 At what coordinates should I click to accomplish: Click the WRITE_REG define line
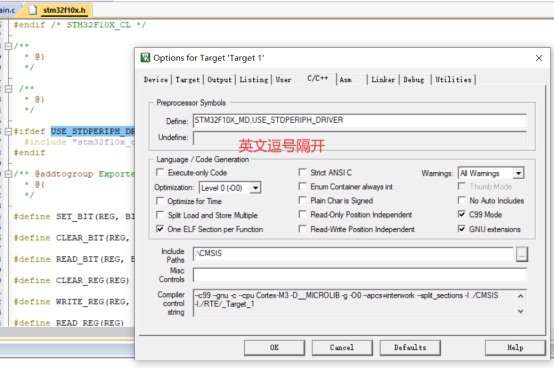point(71,302)
